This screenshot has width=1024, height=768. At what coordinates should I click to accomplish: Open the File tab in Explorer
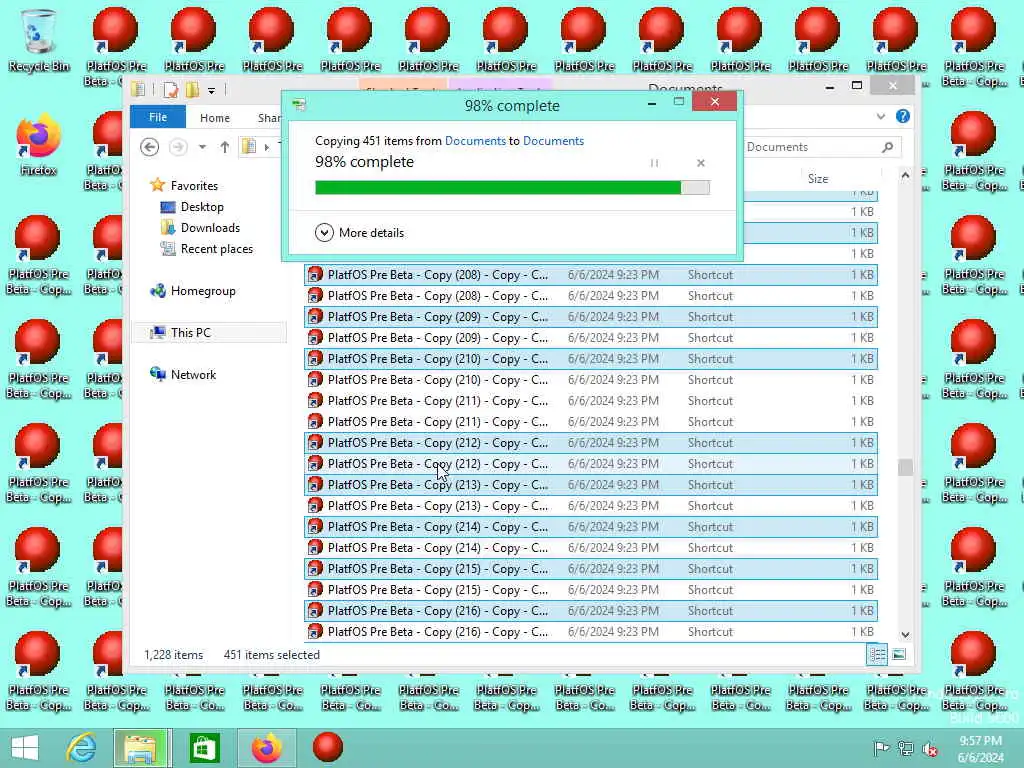[158, 118]
